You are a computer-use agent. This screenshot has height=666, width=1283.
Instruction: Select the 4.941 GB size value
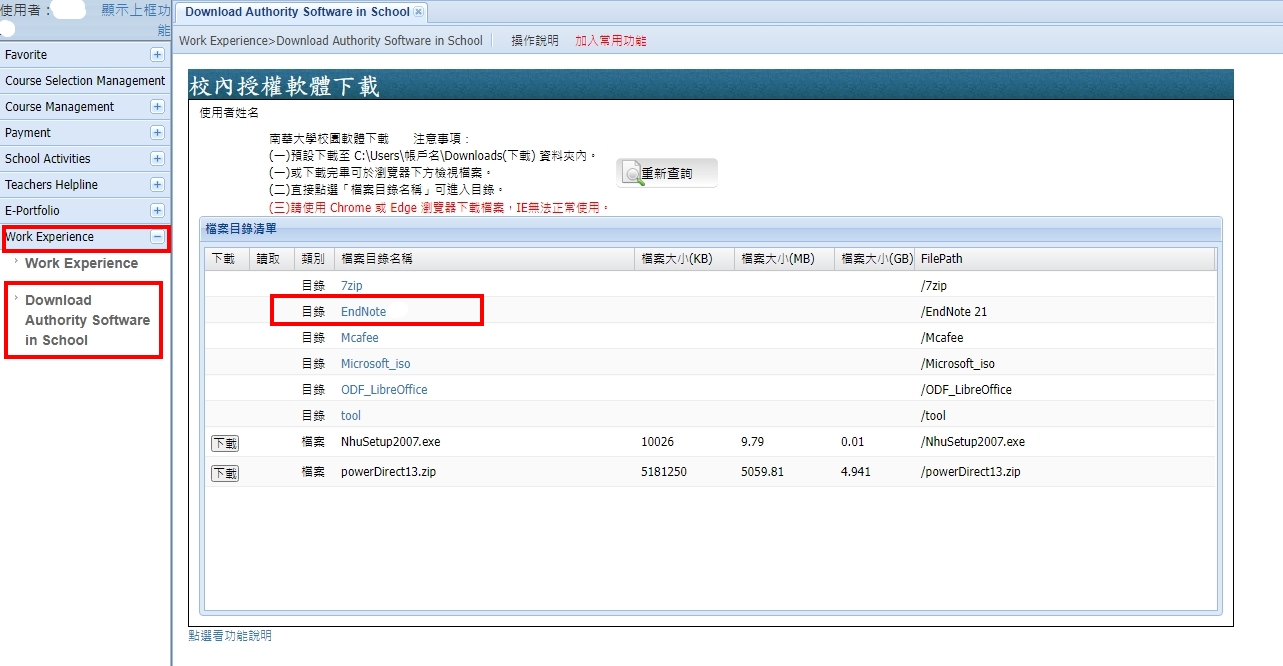[x=857, y=472]
